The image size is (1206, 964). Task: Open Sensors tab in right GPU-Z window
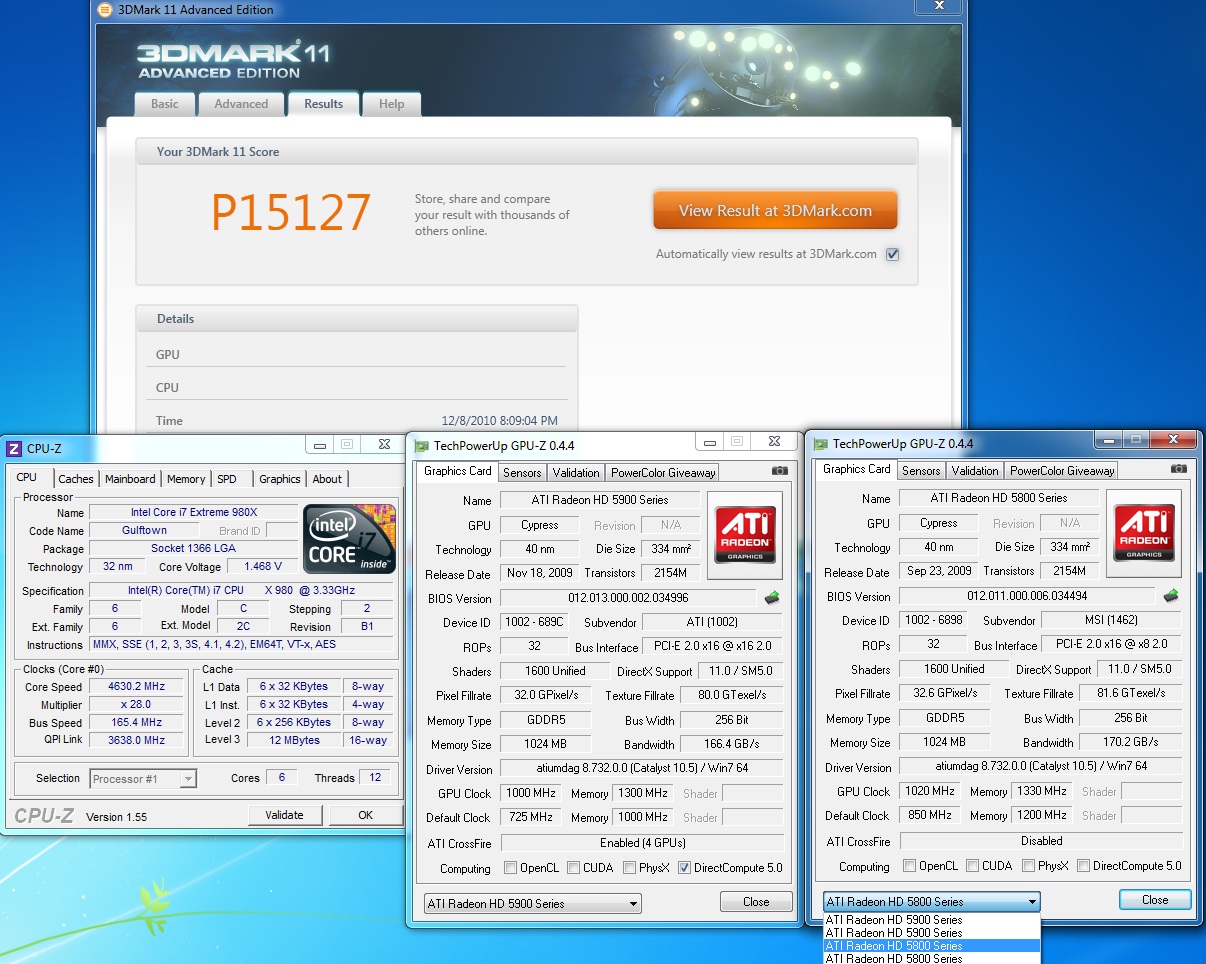coord(921,471)
